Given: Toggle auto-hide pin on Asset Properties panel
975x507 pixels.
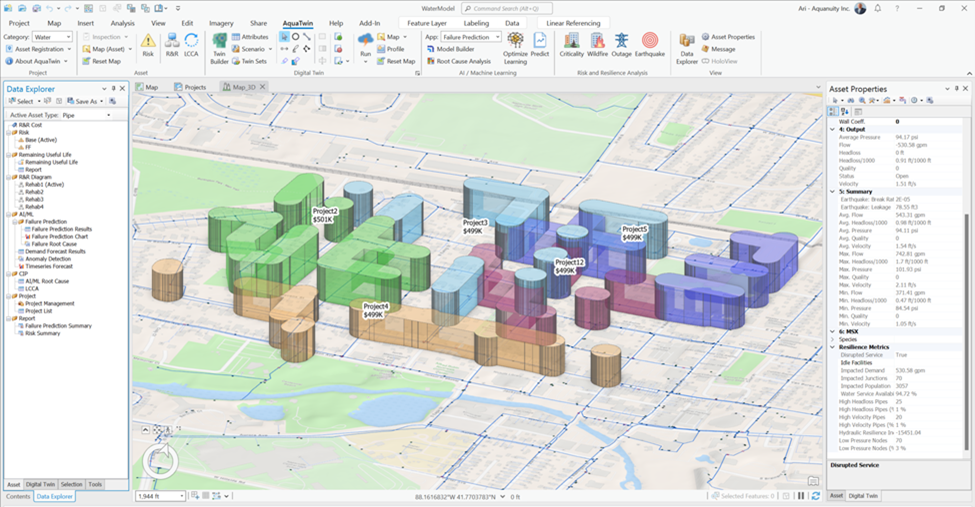Looking at the screenshot, I should 957,89.
